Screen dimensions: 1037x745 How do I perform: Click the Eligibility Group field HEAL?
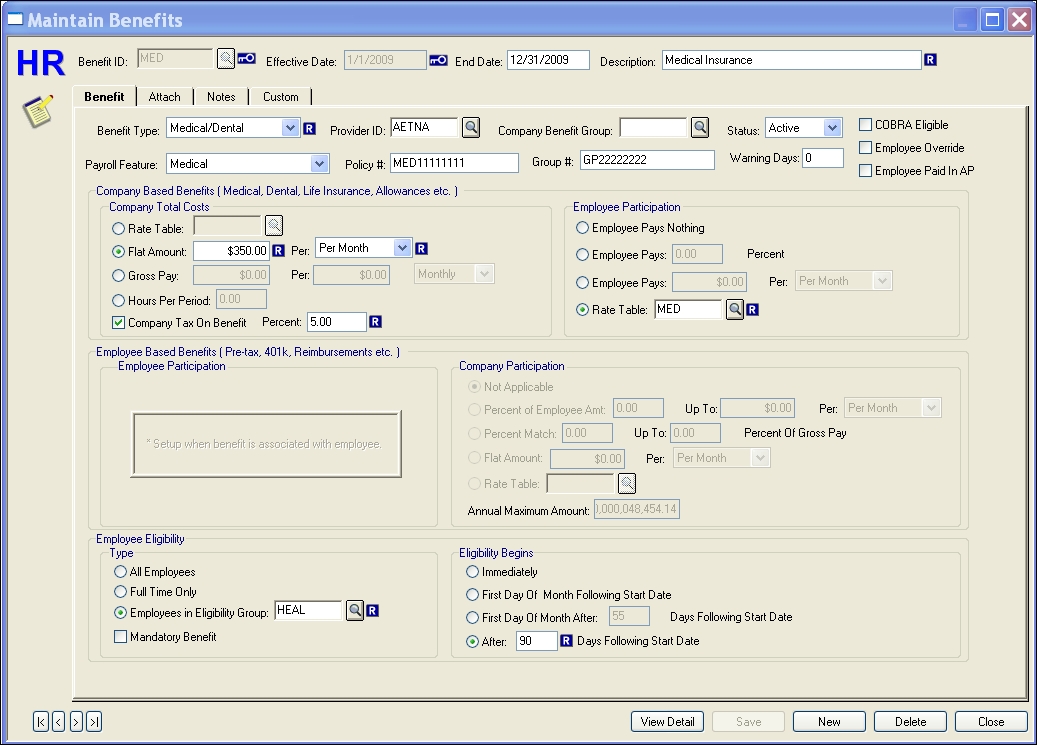308,610
